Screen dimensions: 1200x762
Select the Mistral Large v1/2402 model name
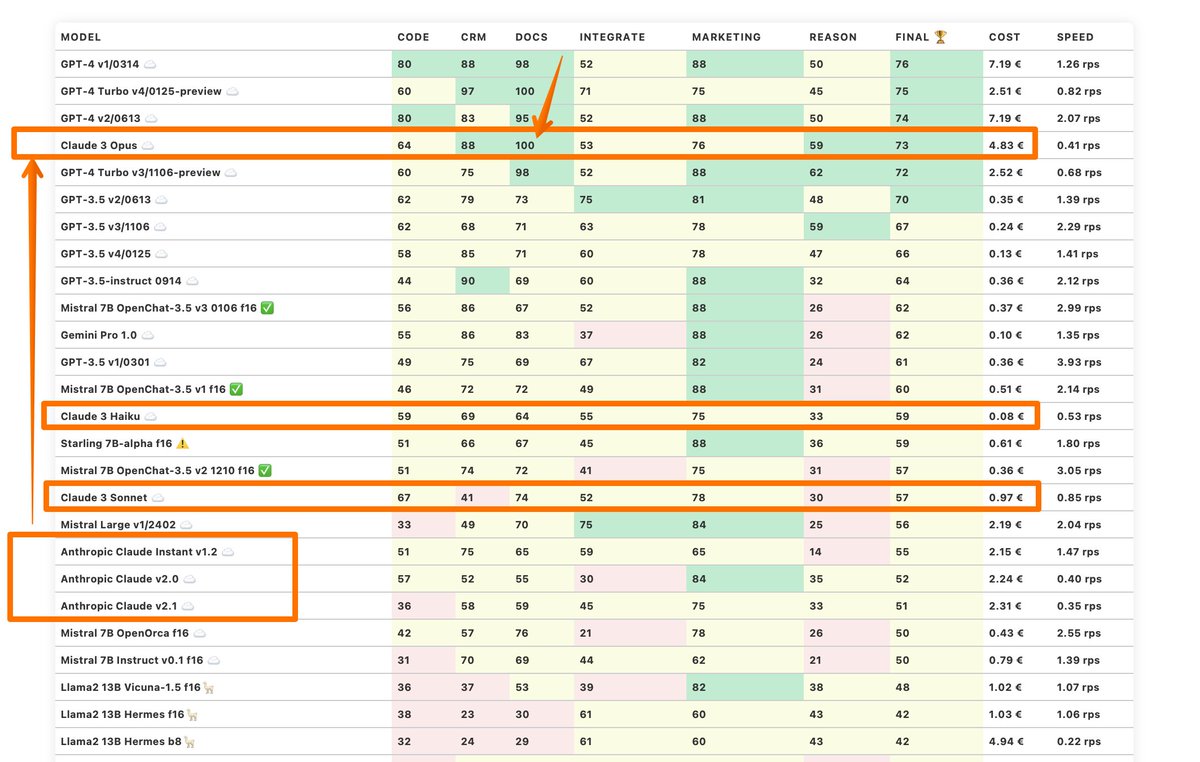point(118,524)
